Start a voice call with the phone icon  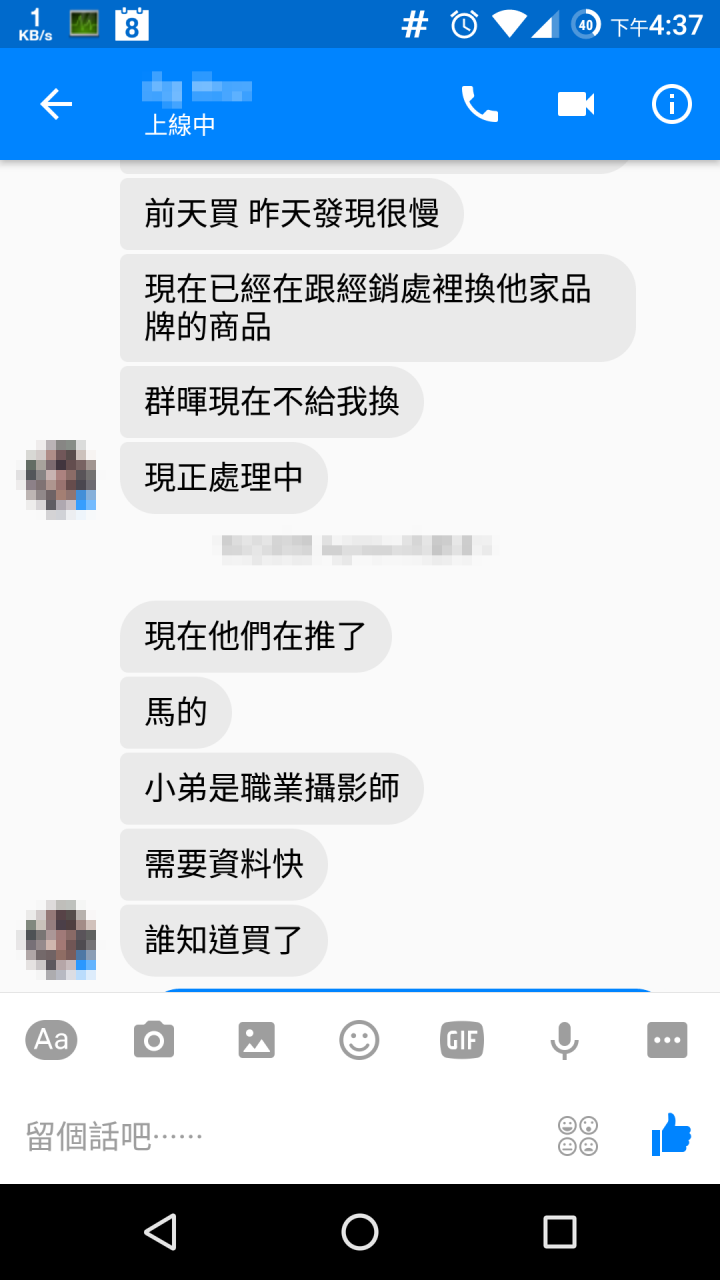(x=479, y=104)
